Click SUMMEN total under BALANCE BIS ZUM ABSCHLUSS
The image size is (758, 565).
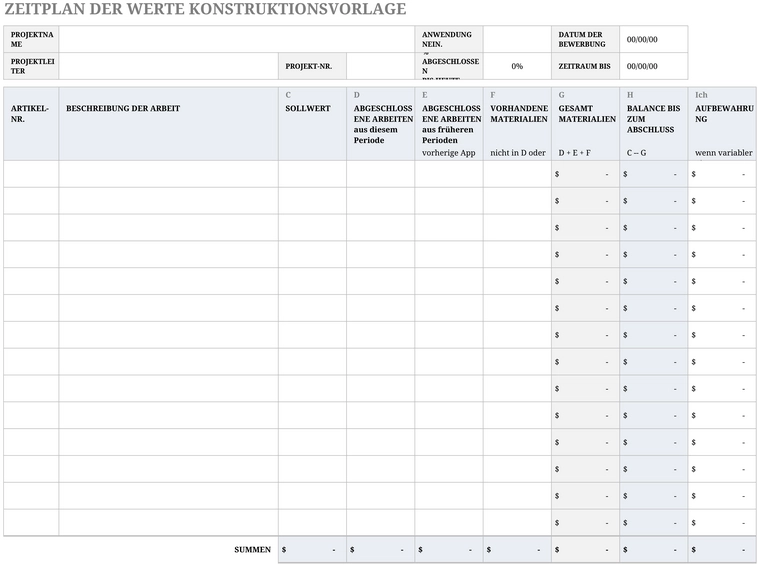tap(654, 550)
